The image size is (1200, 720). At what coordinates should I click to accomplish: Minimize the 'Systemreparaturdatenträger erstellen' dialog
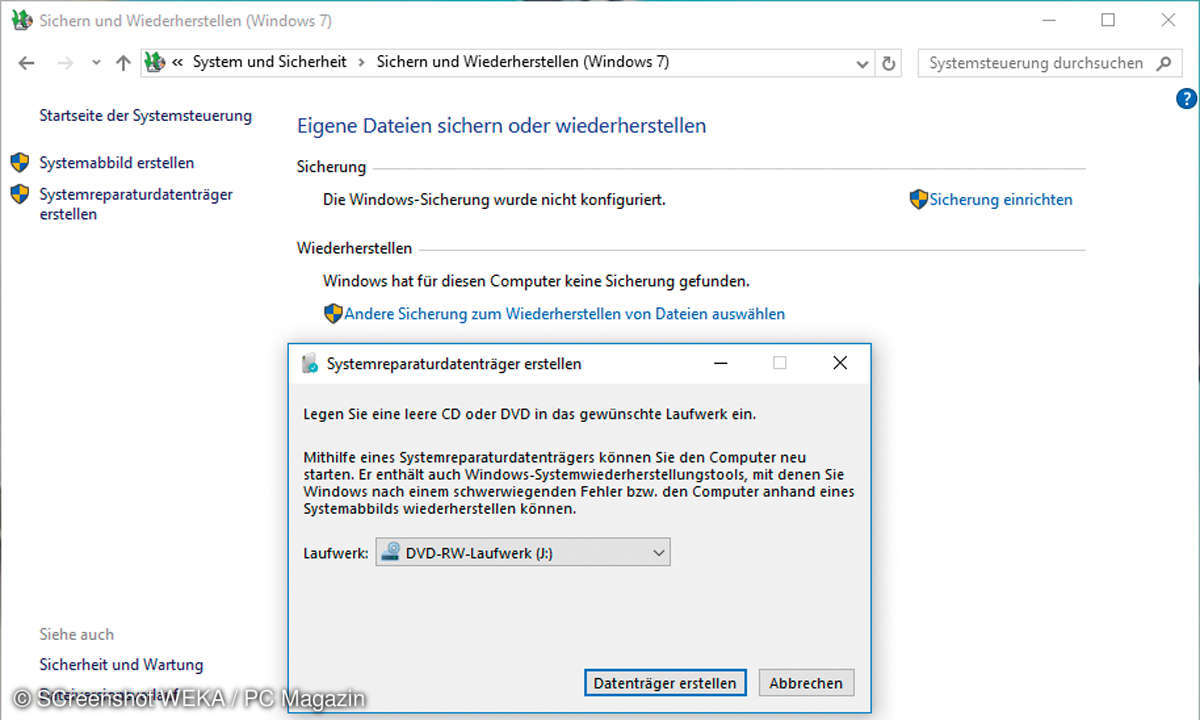point(721,364)
